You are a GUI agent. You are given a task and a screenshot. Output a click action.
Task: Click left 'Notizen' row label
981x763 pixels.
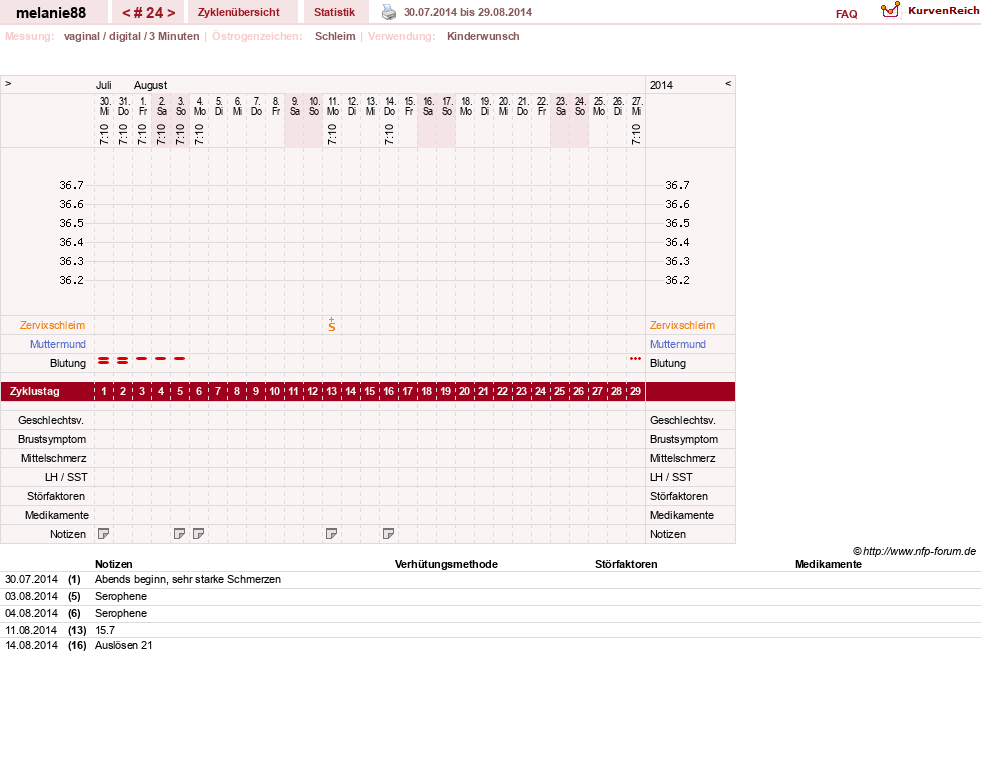click(68, 534)
